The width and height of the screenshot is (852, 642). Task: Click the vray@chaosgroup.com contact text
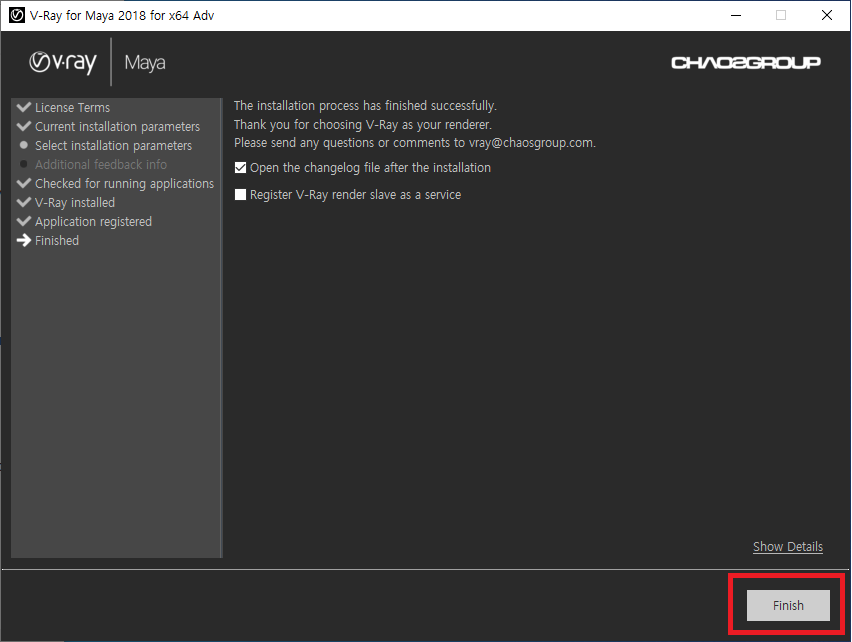click(x=531, y=143)
